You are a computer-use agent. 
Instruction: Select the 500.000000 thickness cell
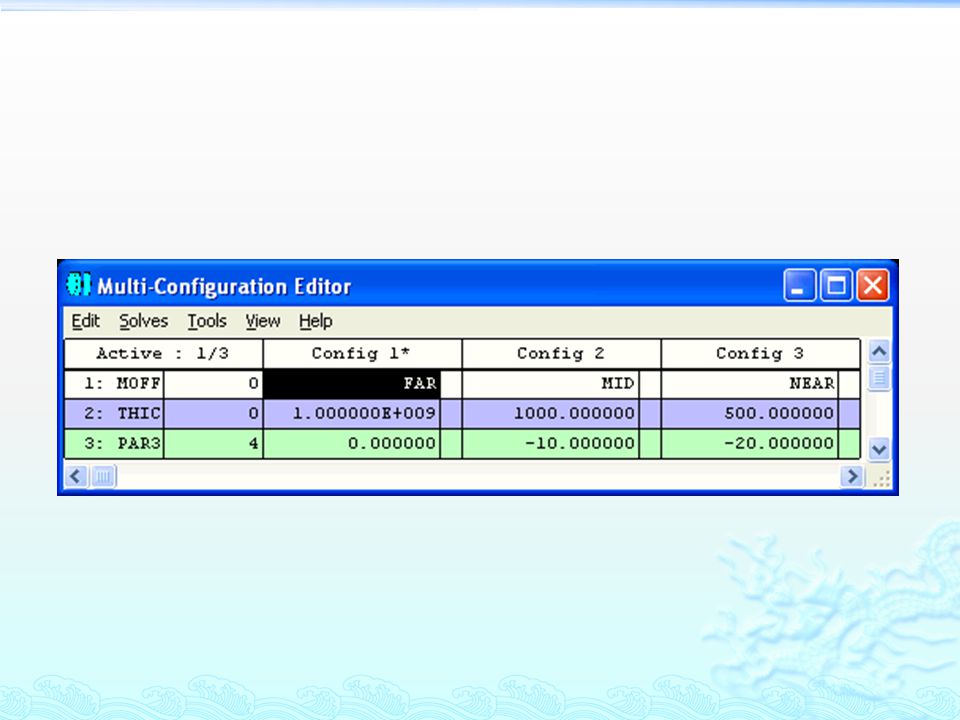point(750,413)
